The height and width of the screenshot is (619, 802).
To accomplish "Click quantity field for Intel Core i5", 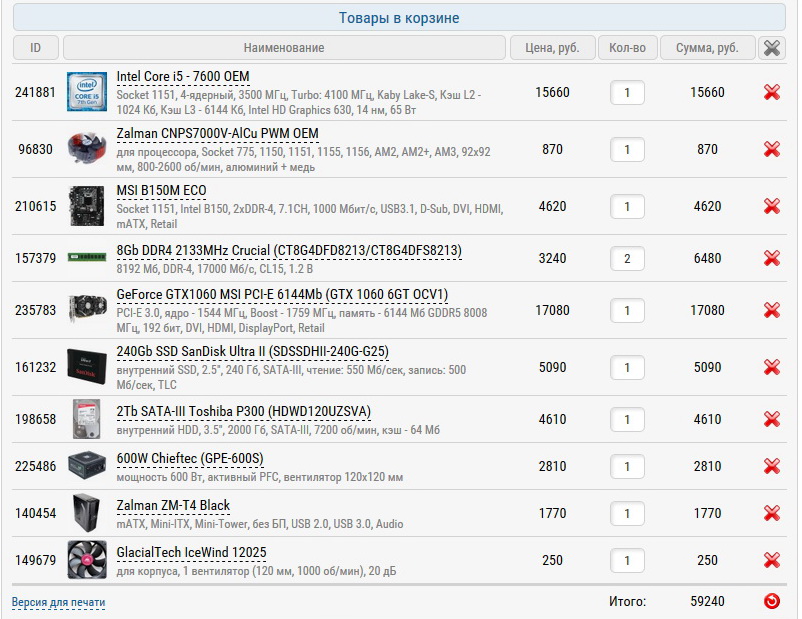I will [627, 93].
